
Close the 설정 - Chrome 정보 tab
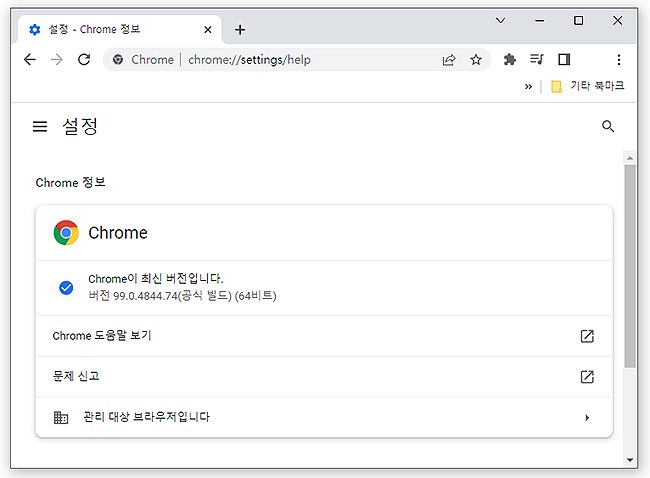tap(208, 29)
